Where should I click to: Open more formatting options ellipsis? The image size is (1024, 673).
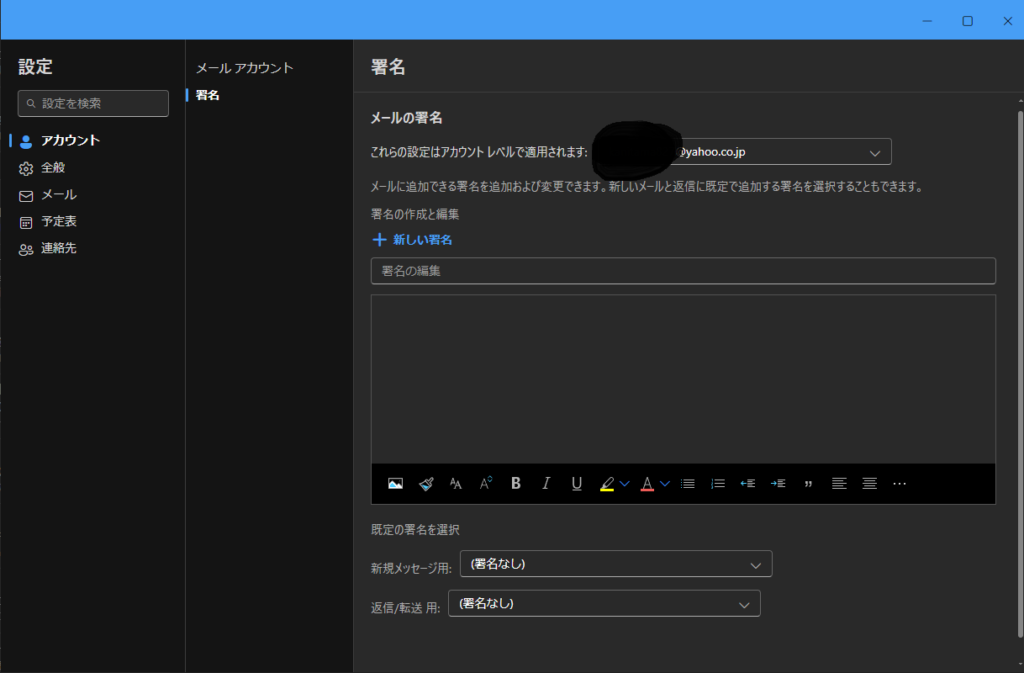pos(899,484)
